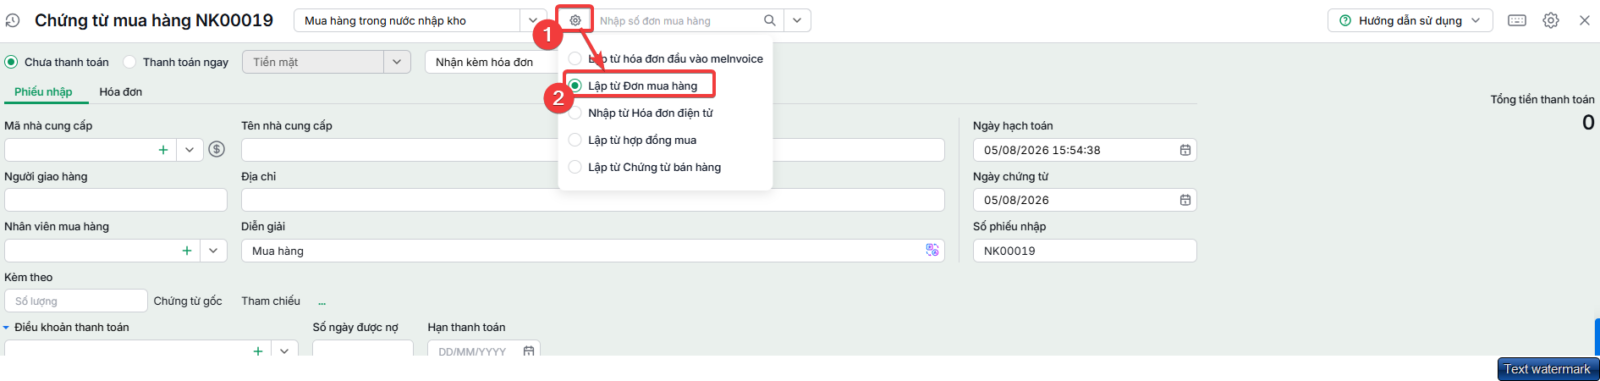Open the Nhận kèm hóa đơn dropdown
The image size is (1600, 381).
click(x=491, y=62)
